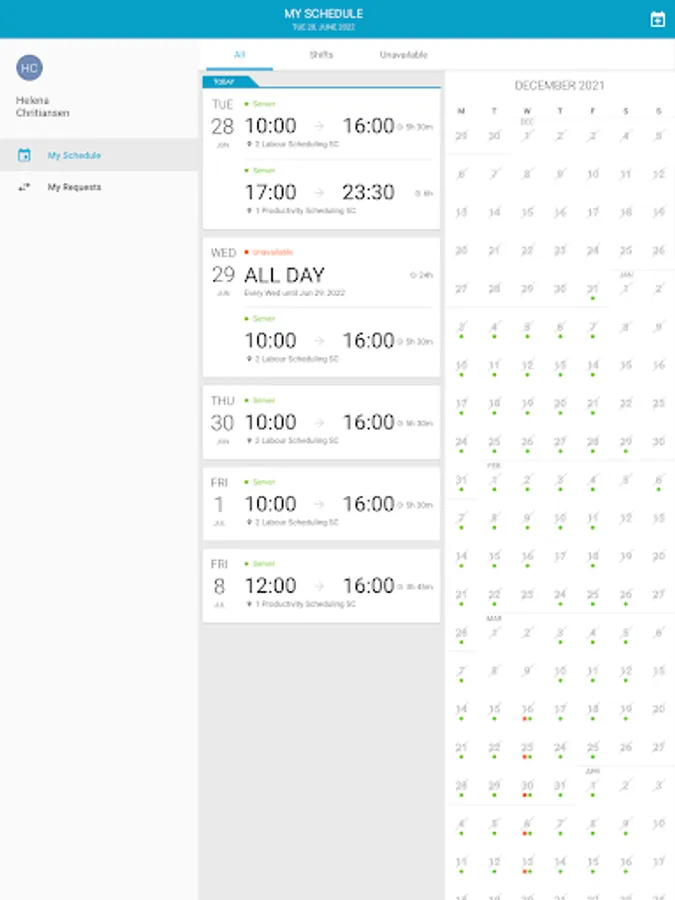Select December 31 in the calendar

(x=592, y=289)
